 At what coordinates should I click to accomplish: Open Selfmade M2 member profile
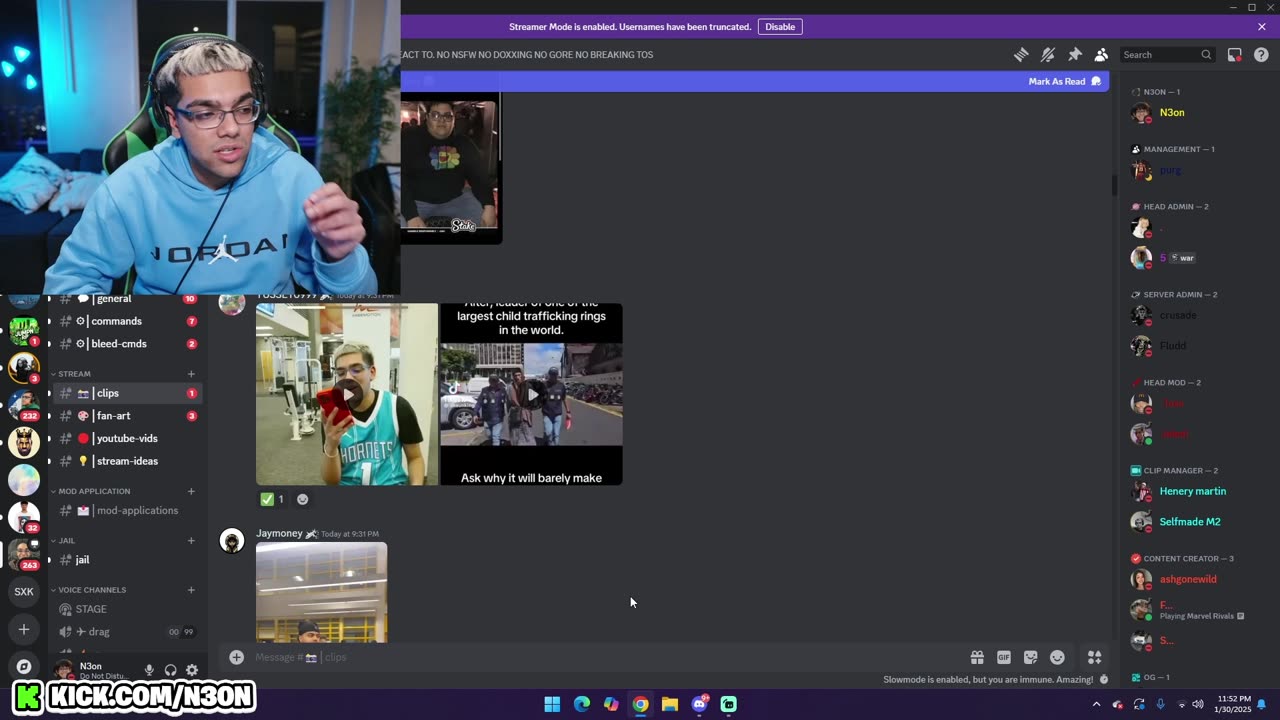click(1190, 521)
